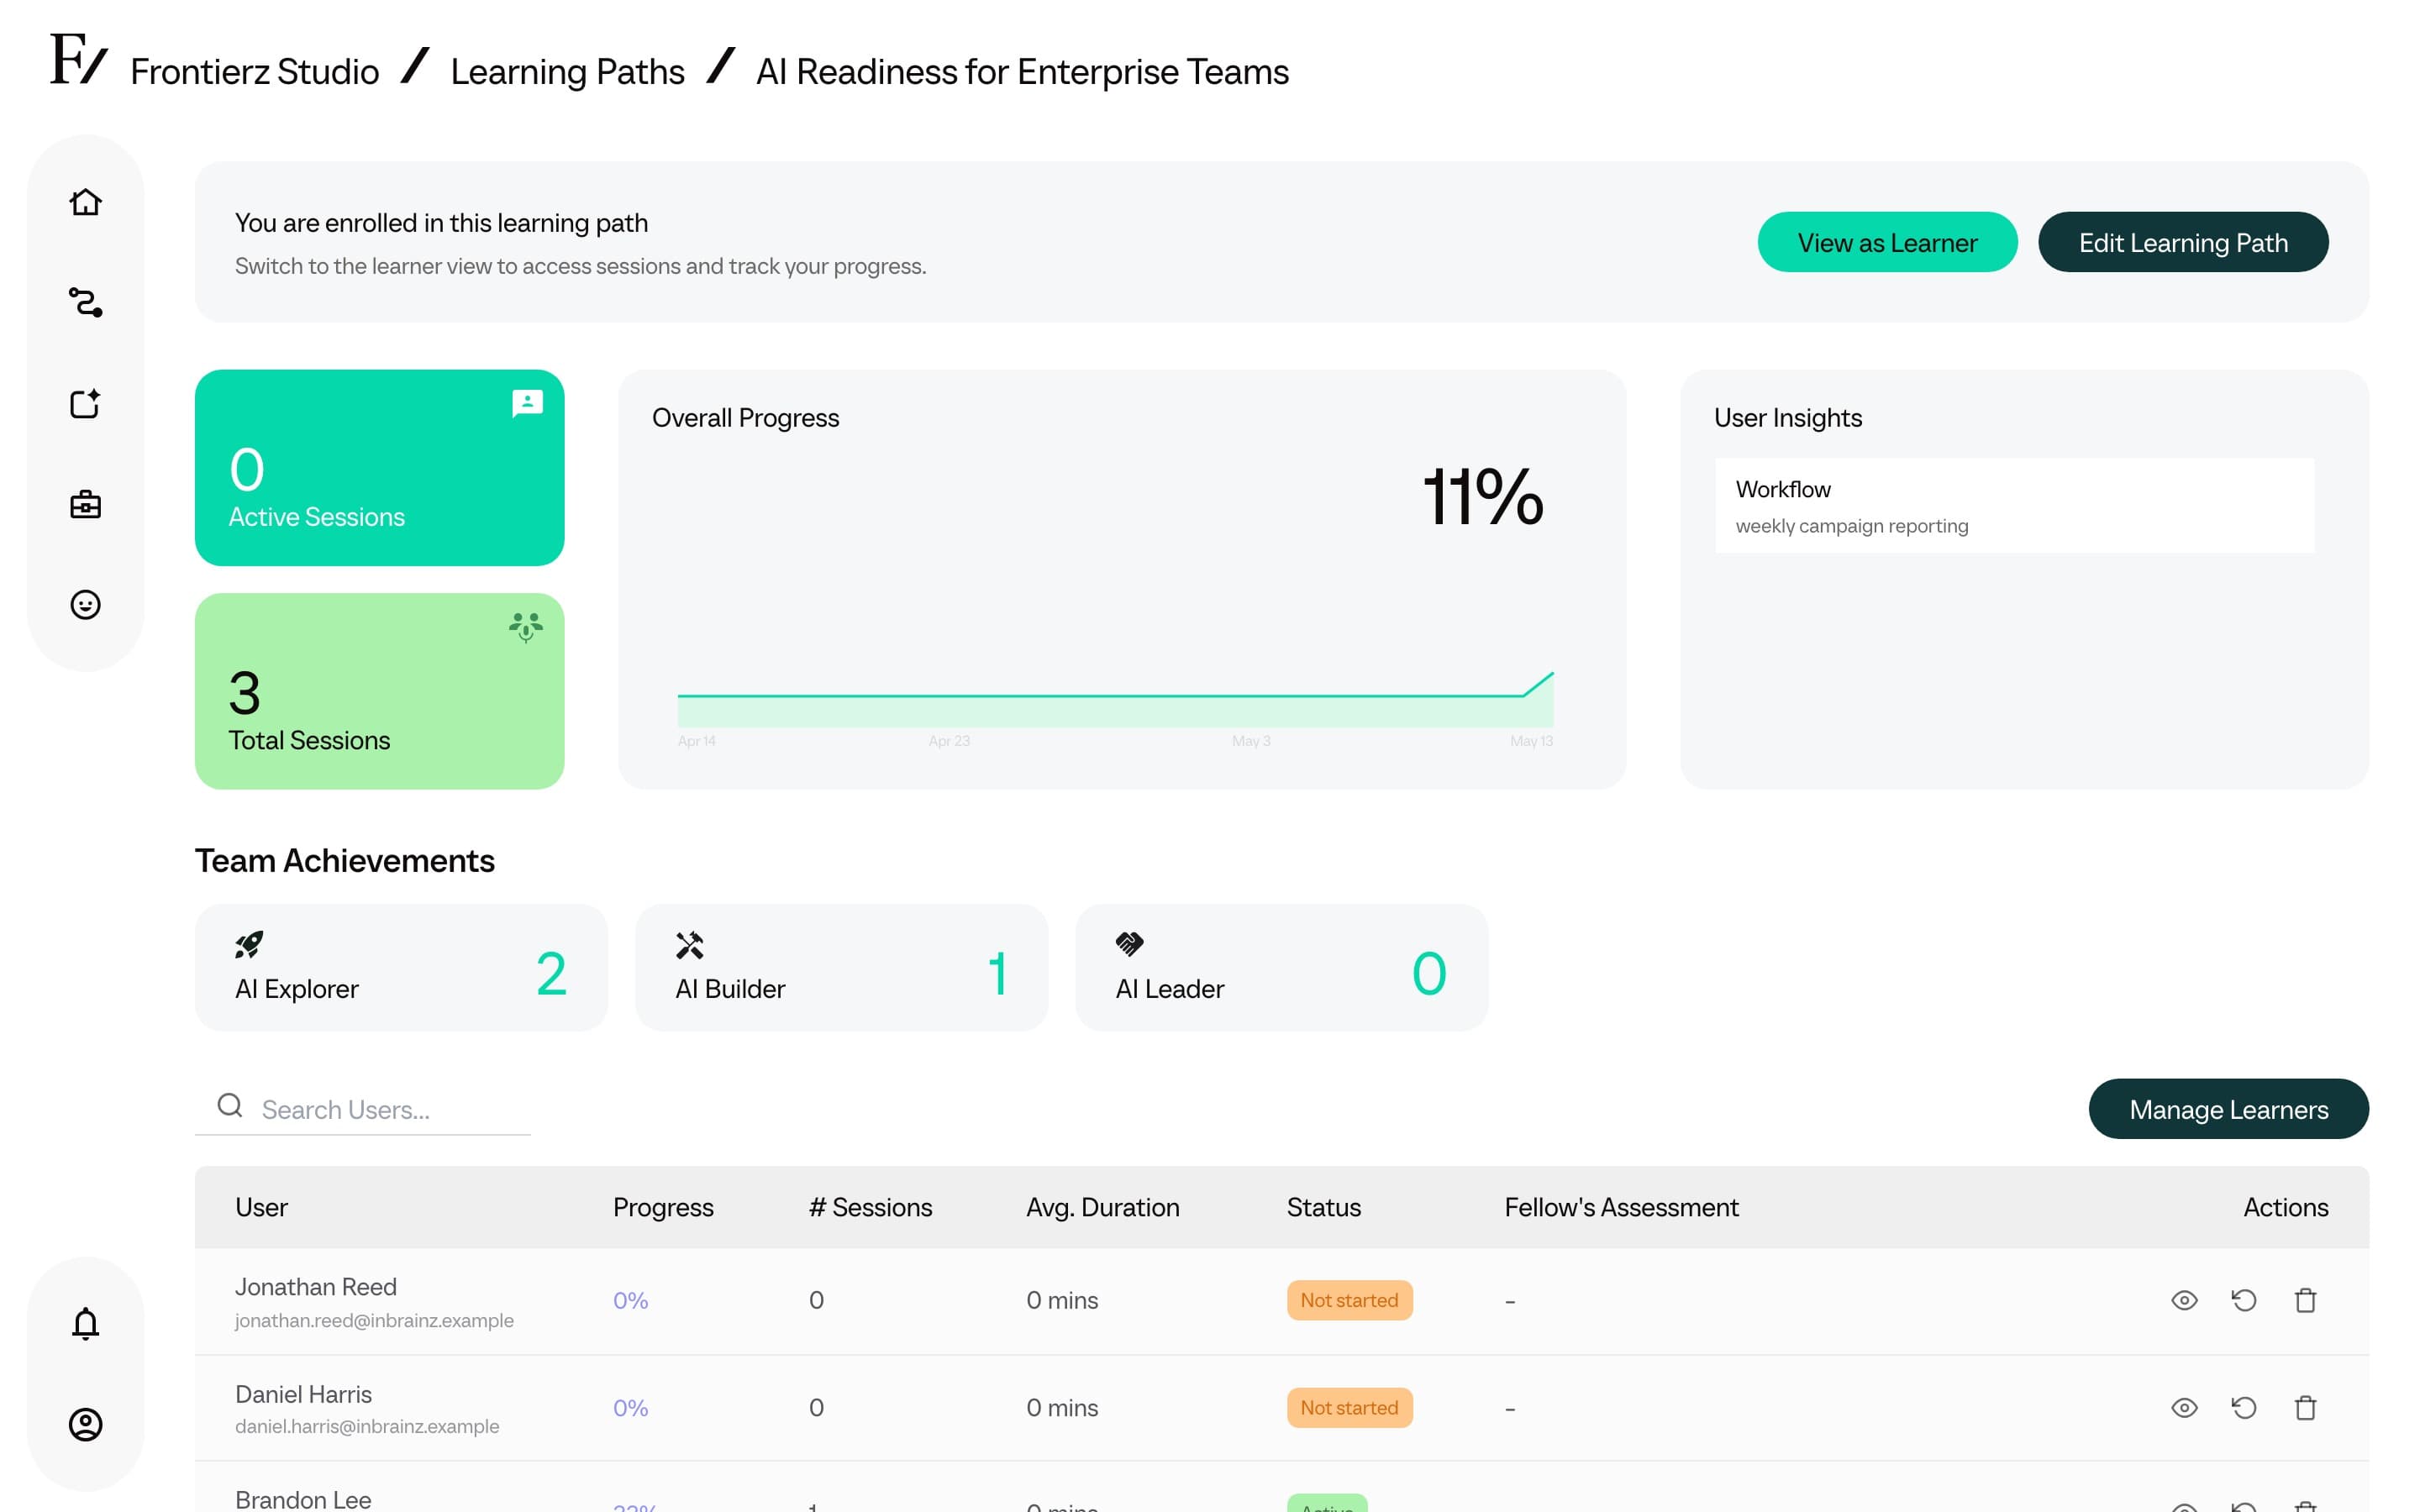Click the sparkle create icon in sidebar
Image resolution: width=2420 pixels, height=1512 pixels.
pyautogui.click(x=85, y=403)
